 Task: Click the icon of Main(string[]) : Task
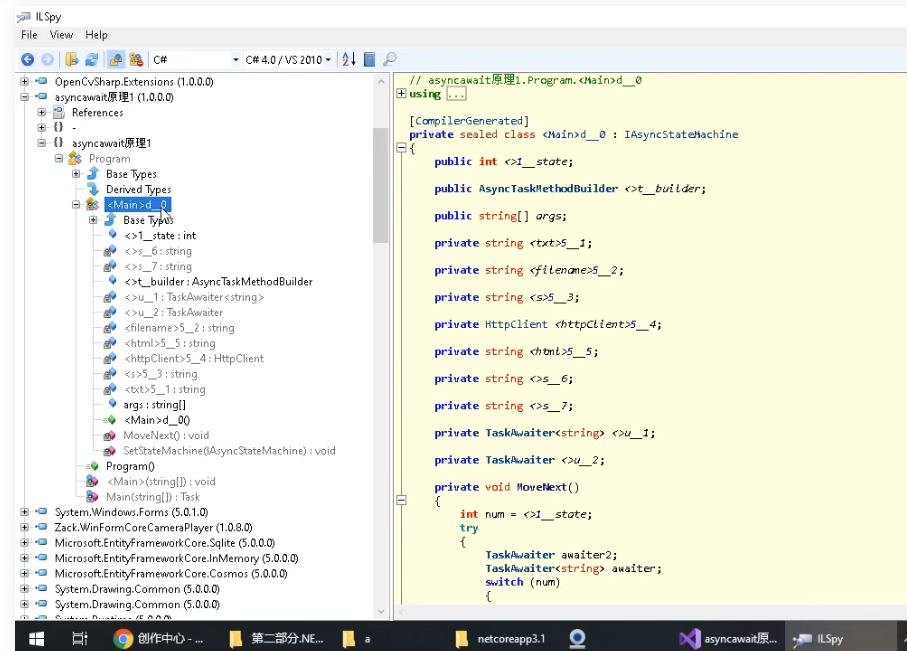(92, 496)
